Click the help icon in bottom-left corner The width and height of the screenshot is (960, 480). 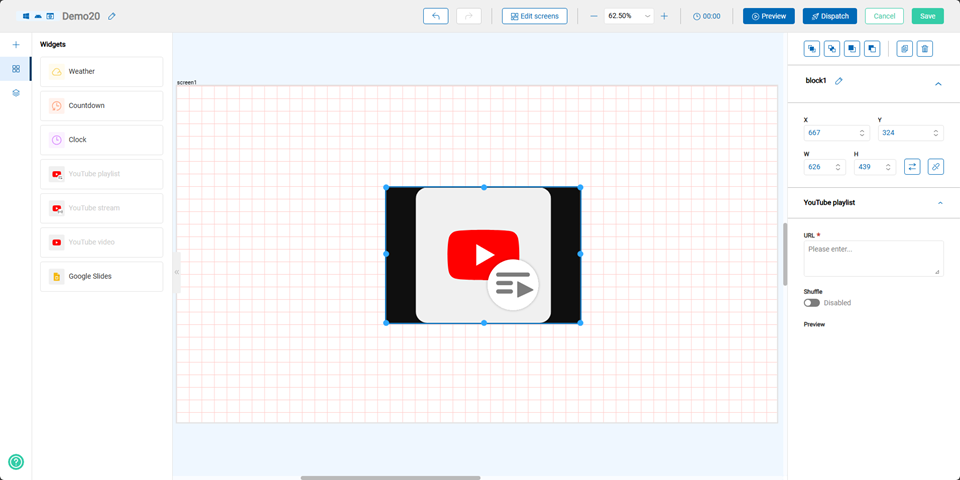pyautogui.click(x=16, y=462)
